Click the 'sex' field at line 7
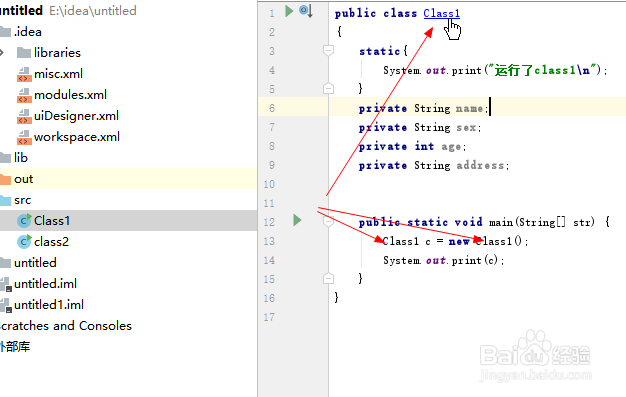 click(x=466, y=127)
